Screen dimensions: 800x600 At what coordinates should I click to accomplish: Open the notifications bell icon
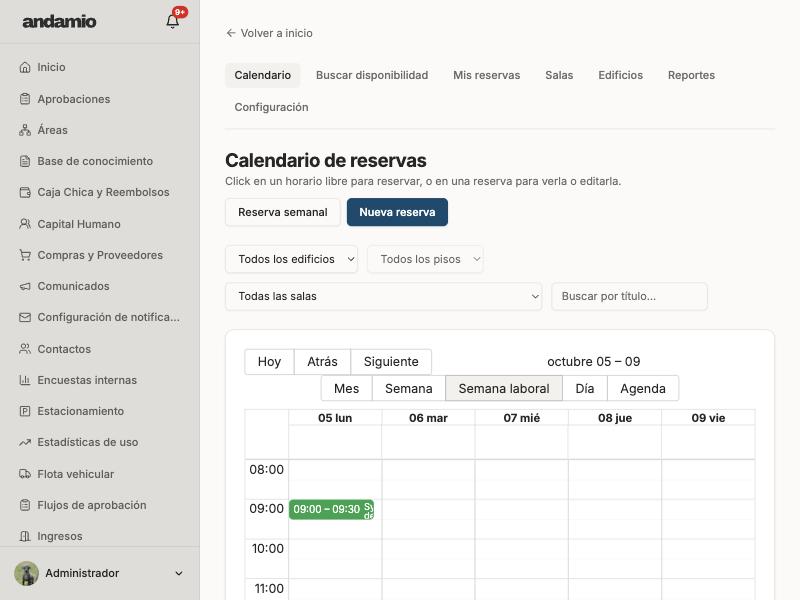click(172, 21)
